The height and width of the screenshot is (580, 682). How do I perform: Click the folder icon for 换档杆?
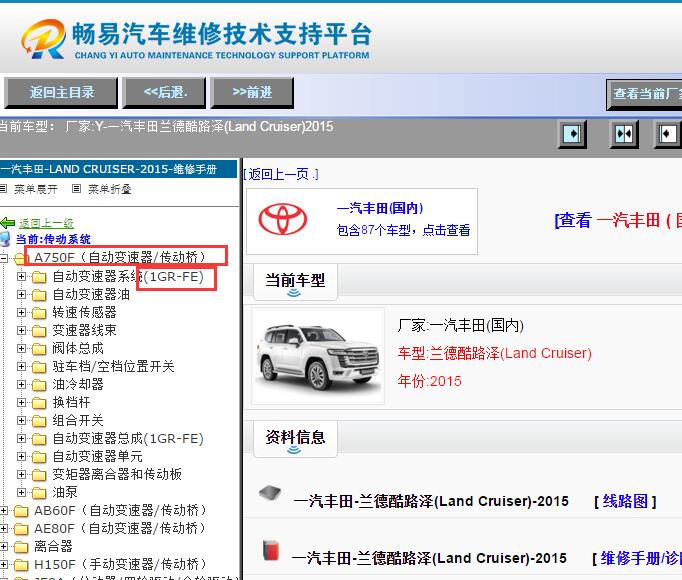(x=39, y=403)
